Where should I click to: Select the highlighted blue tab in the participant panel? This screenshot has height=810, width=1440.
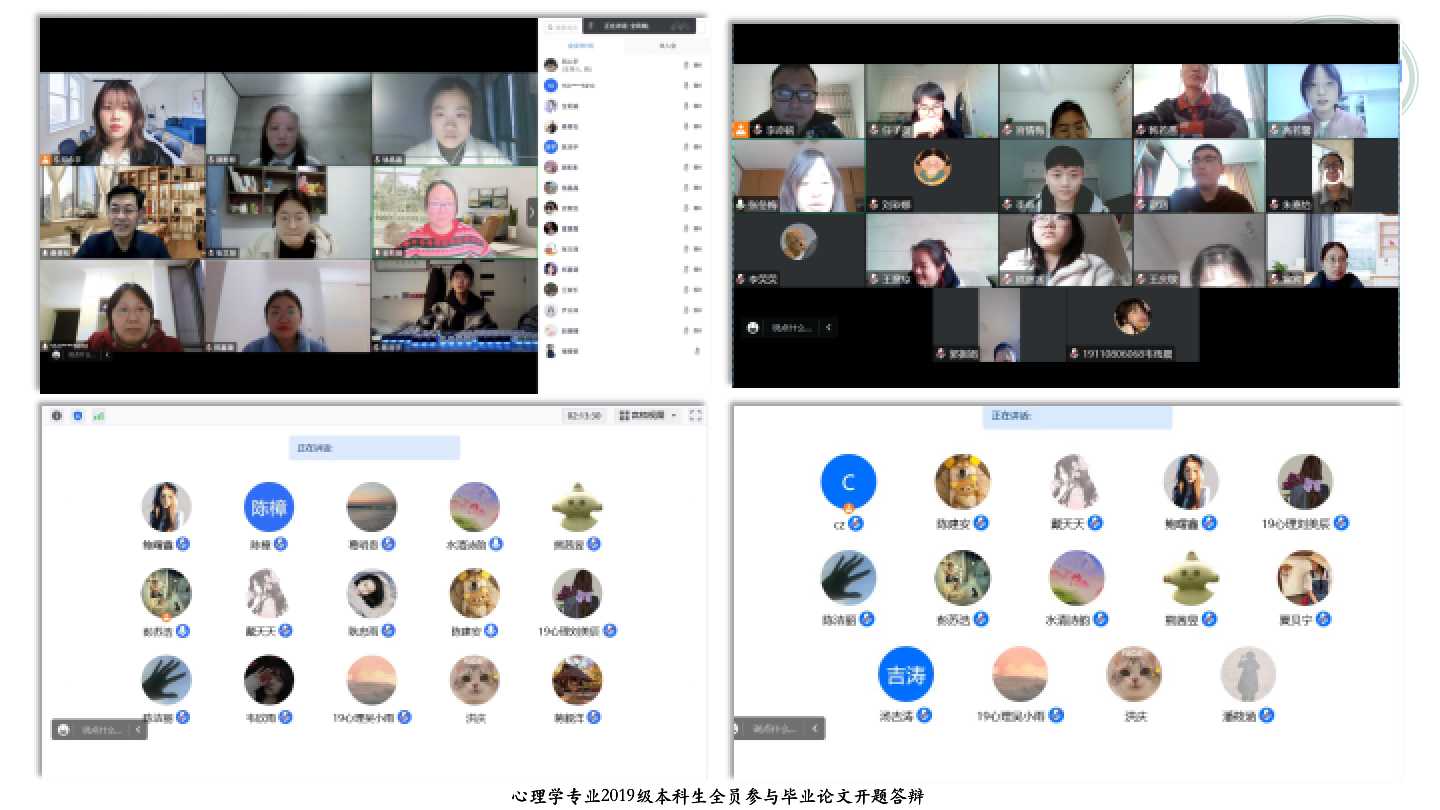click(580, 46)
